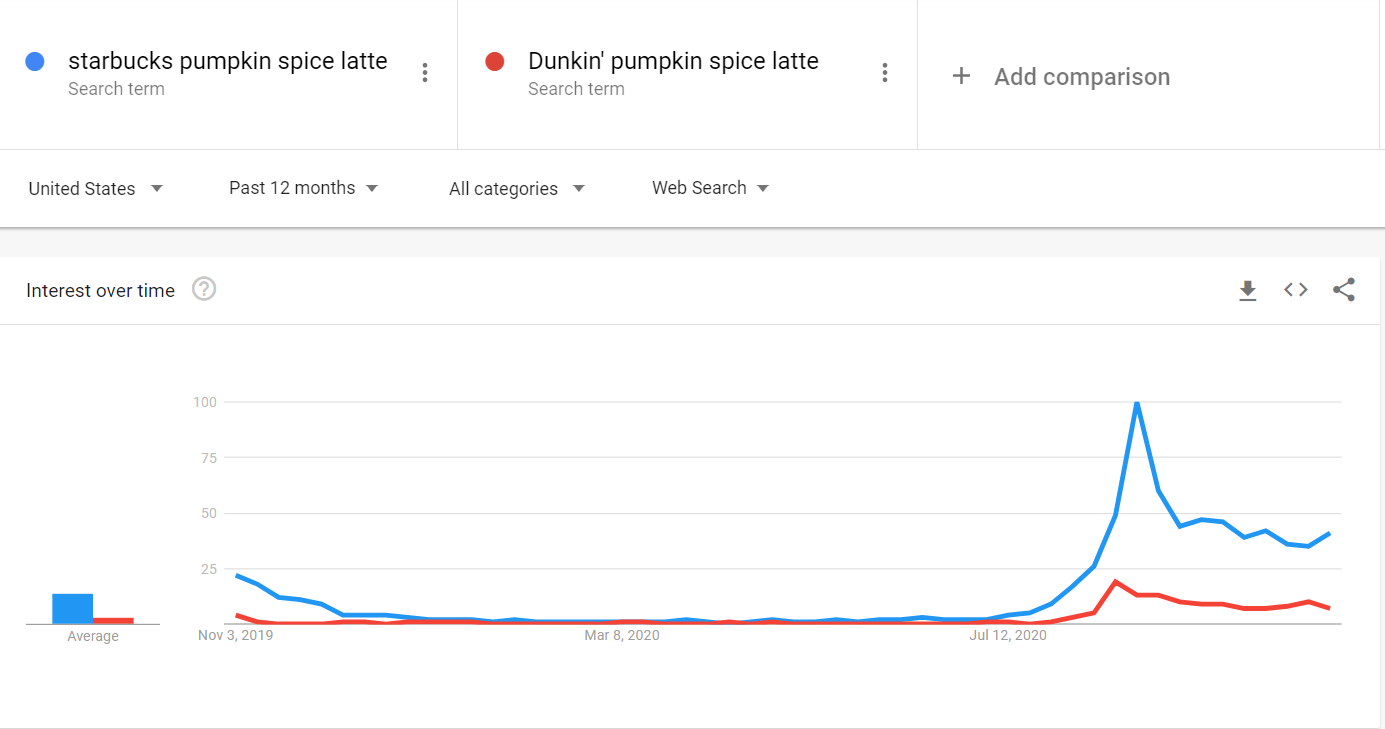Click the Jul 12, 2020 axis label
This screenshot has height=729, width=1385.
click(1008, 635)
